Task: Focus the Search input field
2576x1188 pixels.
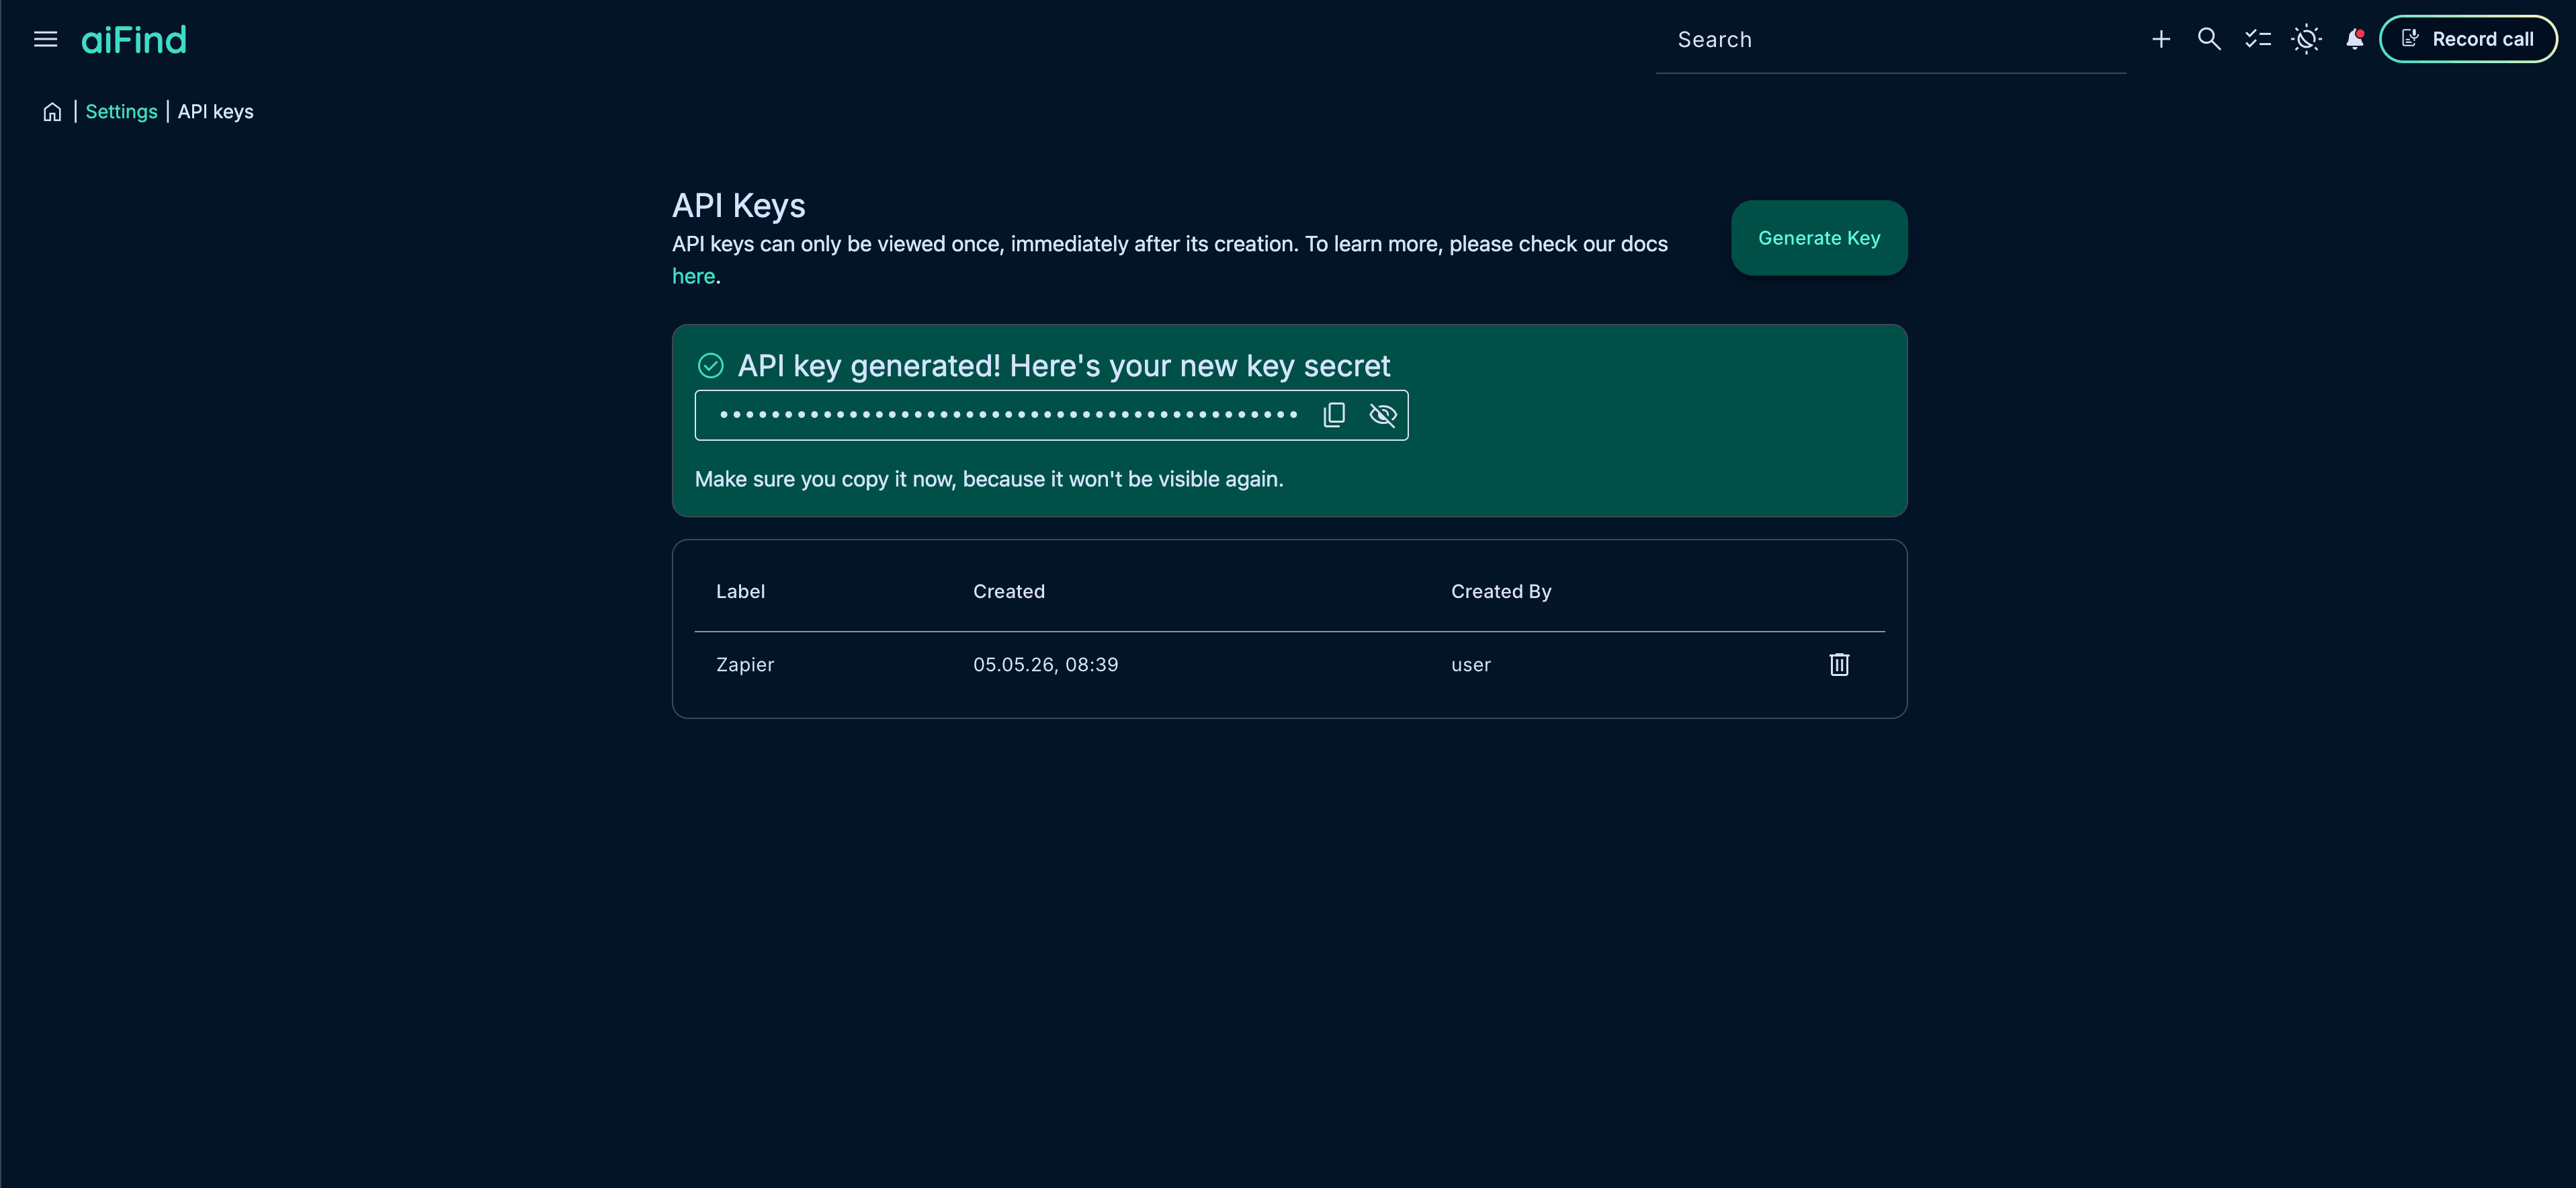Action: [1890, 40]
